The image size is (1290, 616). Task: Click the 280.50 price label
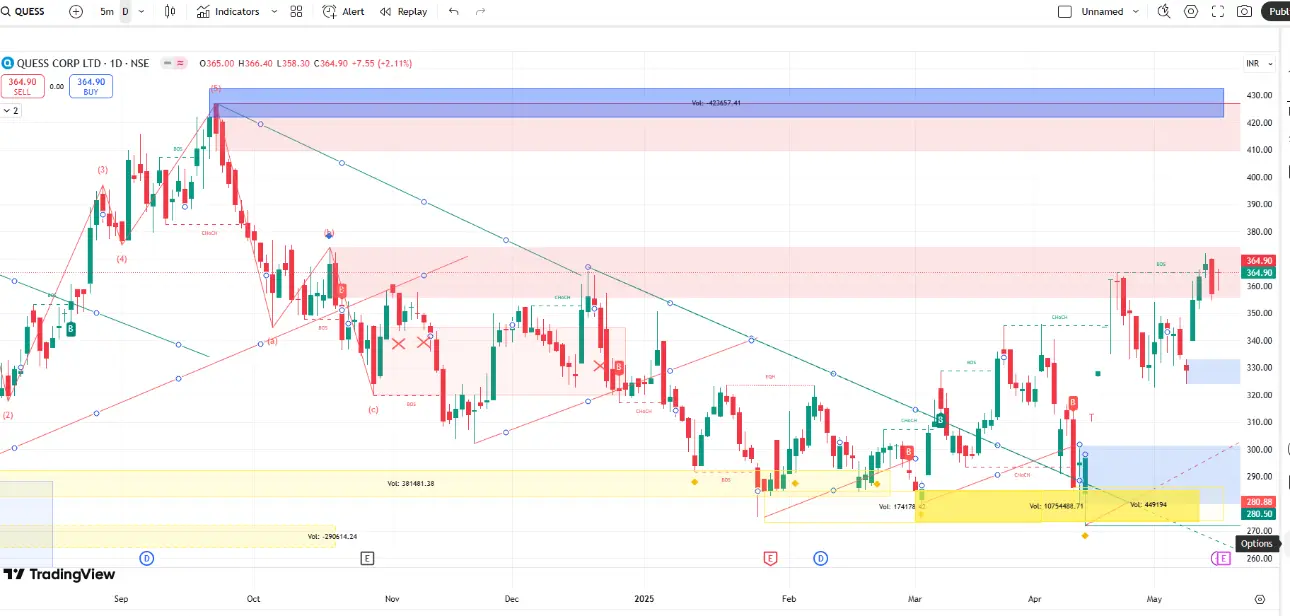pos(1257,514)
